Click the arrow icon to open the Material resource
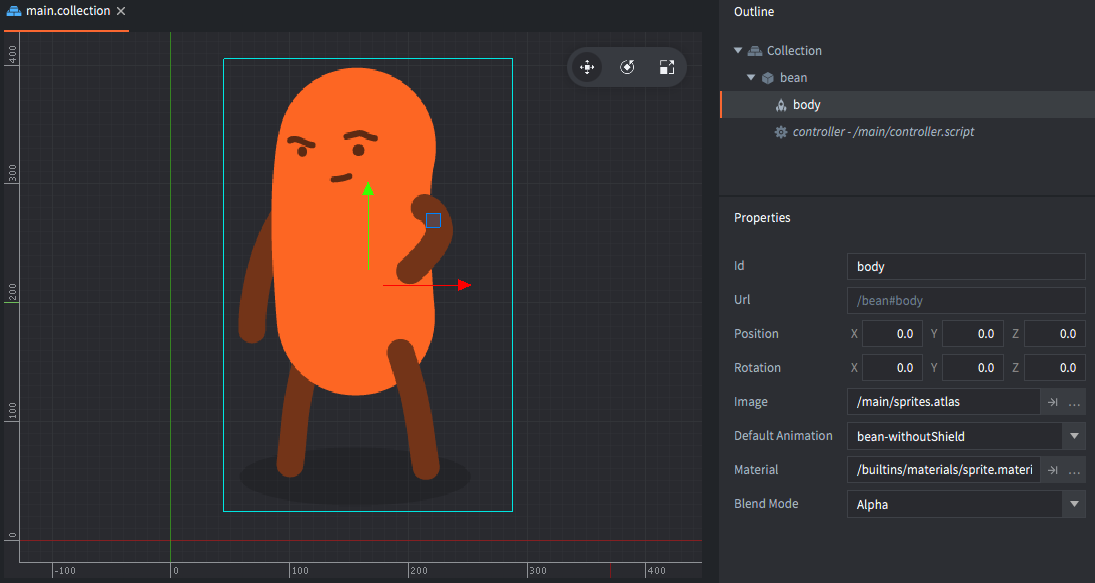The image size is (1095, 583). point(1052,470)
